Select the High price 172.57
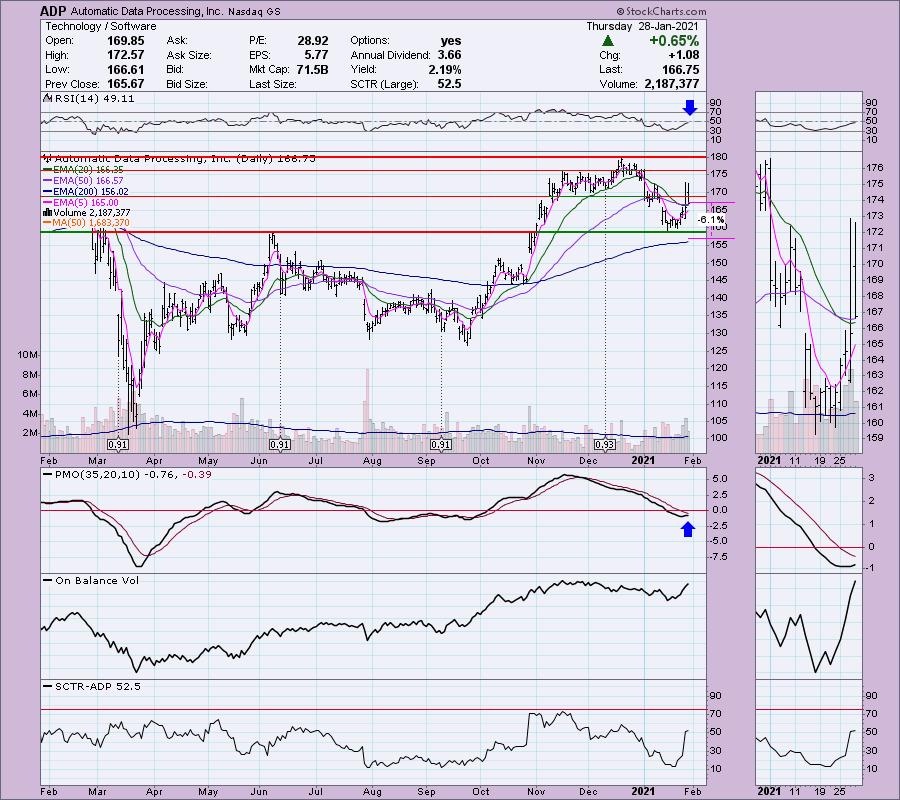This screenshot has height=800, width=900. coord(126,55)
